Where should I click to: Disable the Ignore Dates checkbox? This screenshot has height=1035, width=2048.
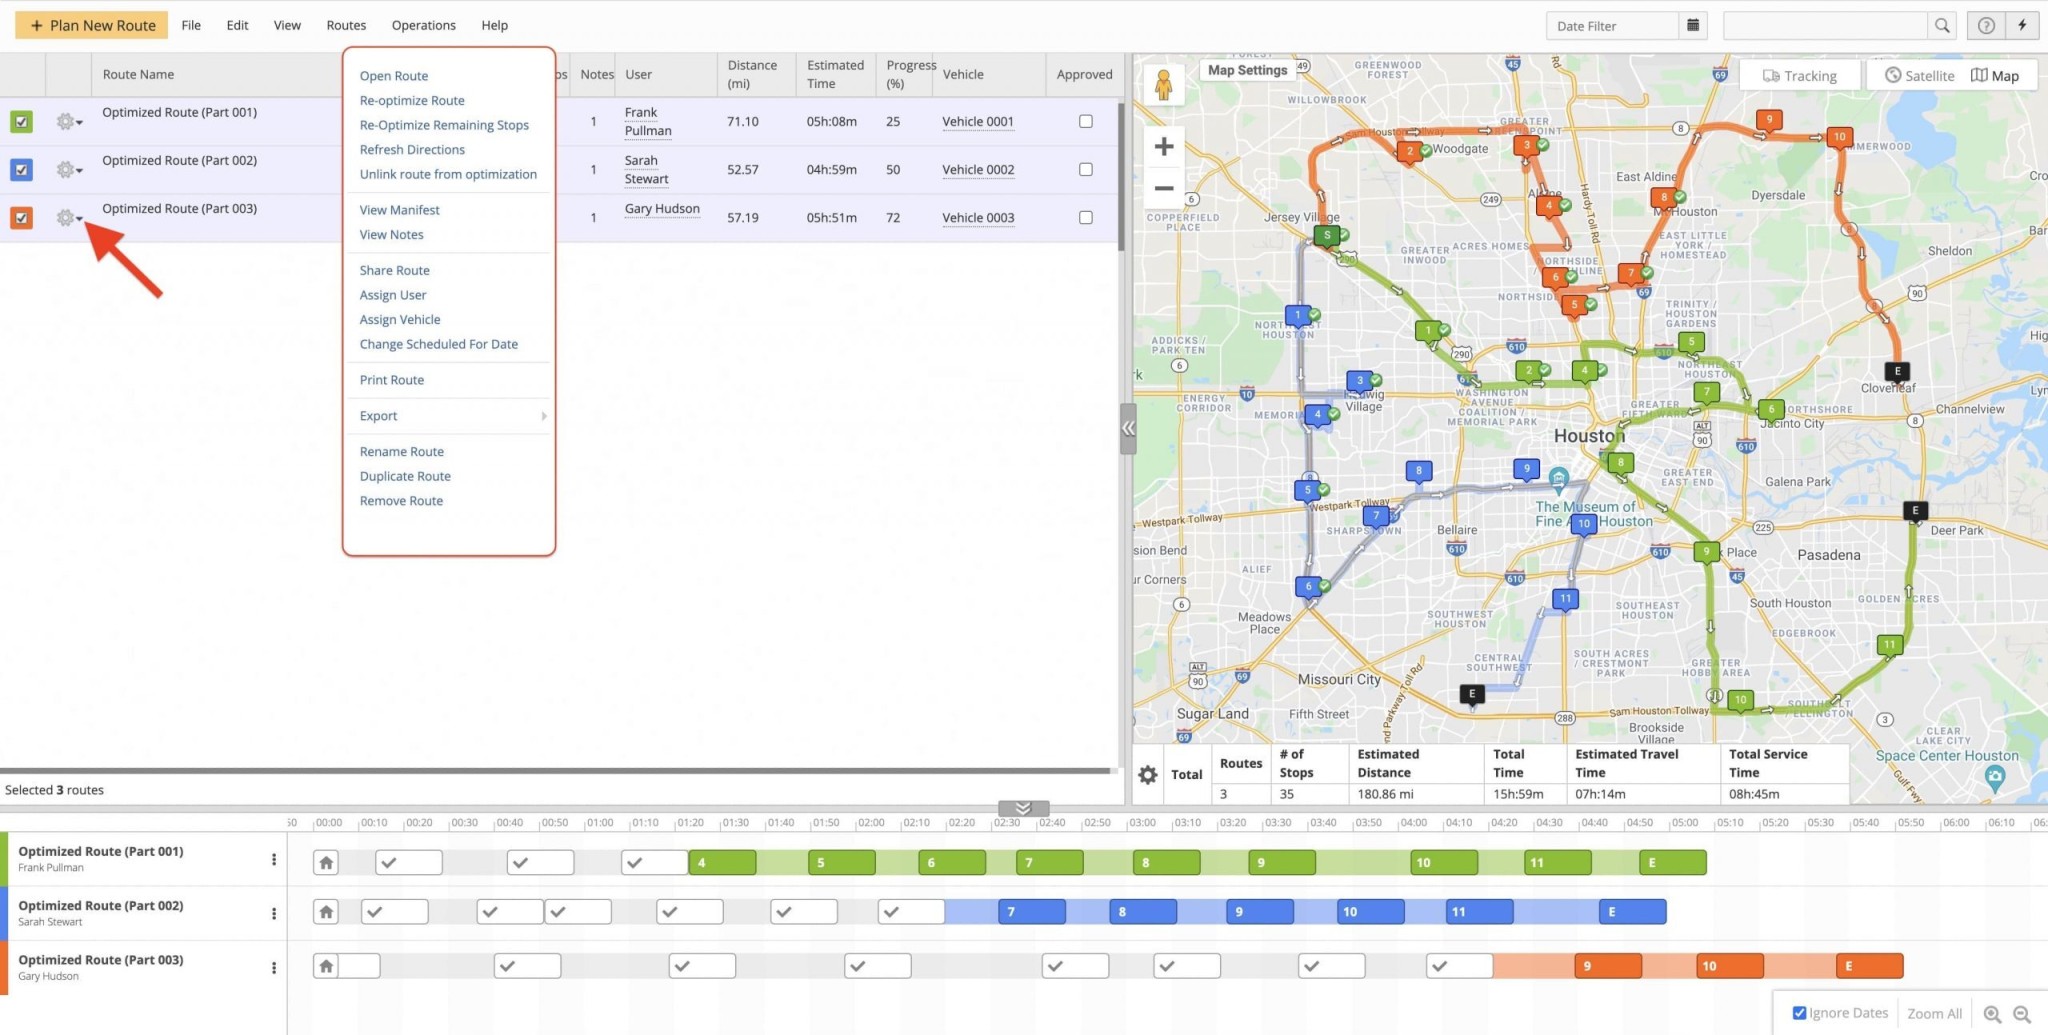[x=1799, y=1012]
